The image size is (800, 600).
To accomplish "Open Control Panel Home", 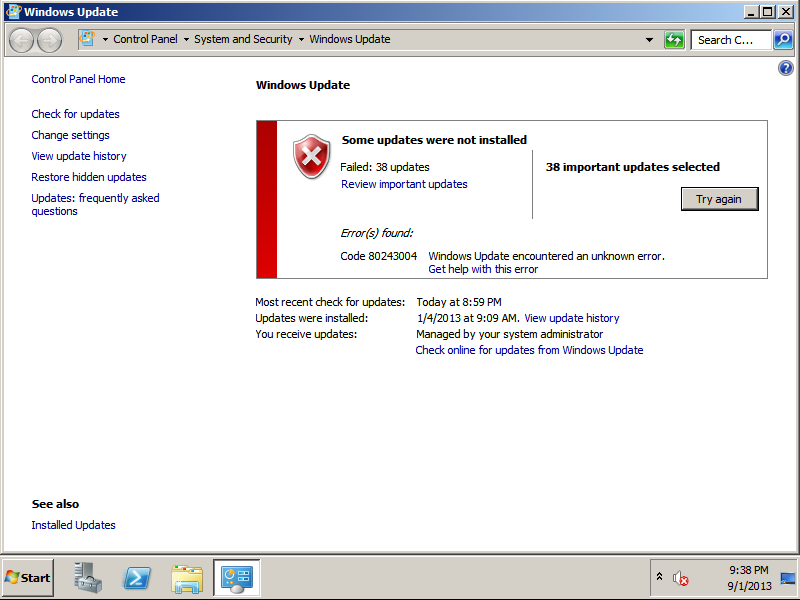I will tap(78, 79).
